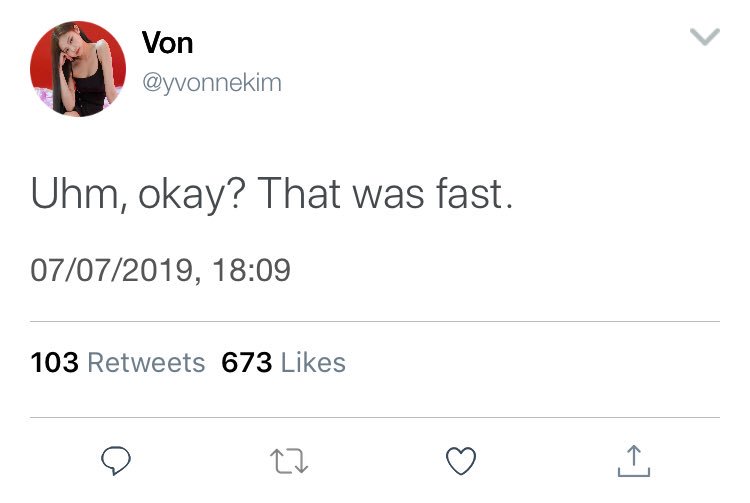Click the word 'That' in the tweet
Screen dimensions: 750x503
tap(299, 194)
